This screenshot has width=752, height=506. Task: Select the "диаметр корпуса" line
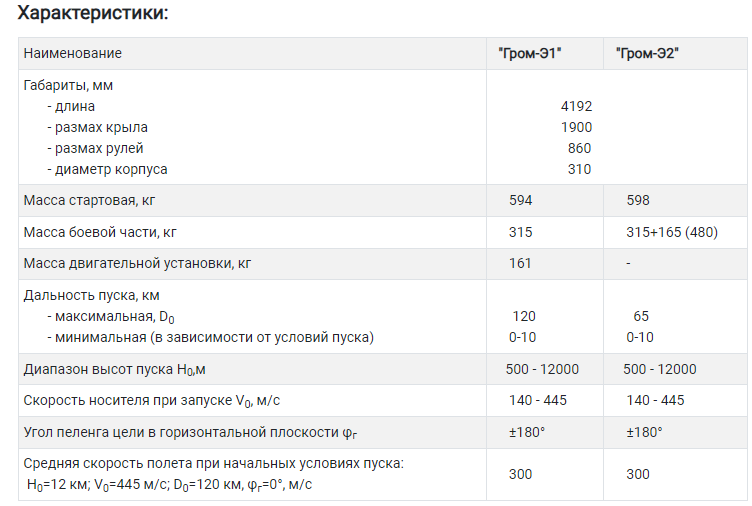107,169
